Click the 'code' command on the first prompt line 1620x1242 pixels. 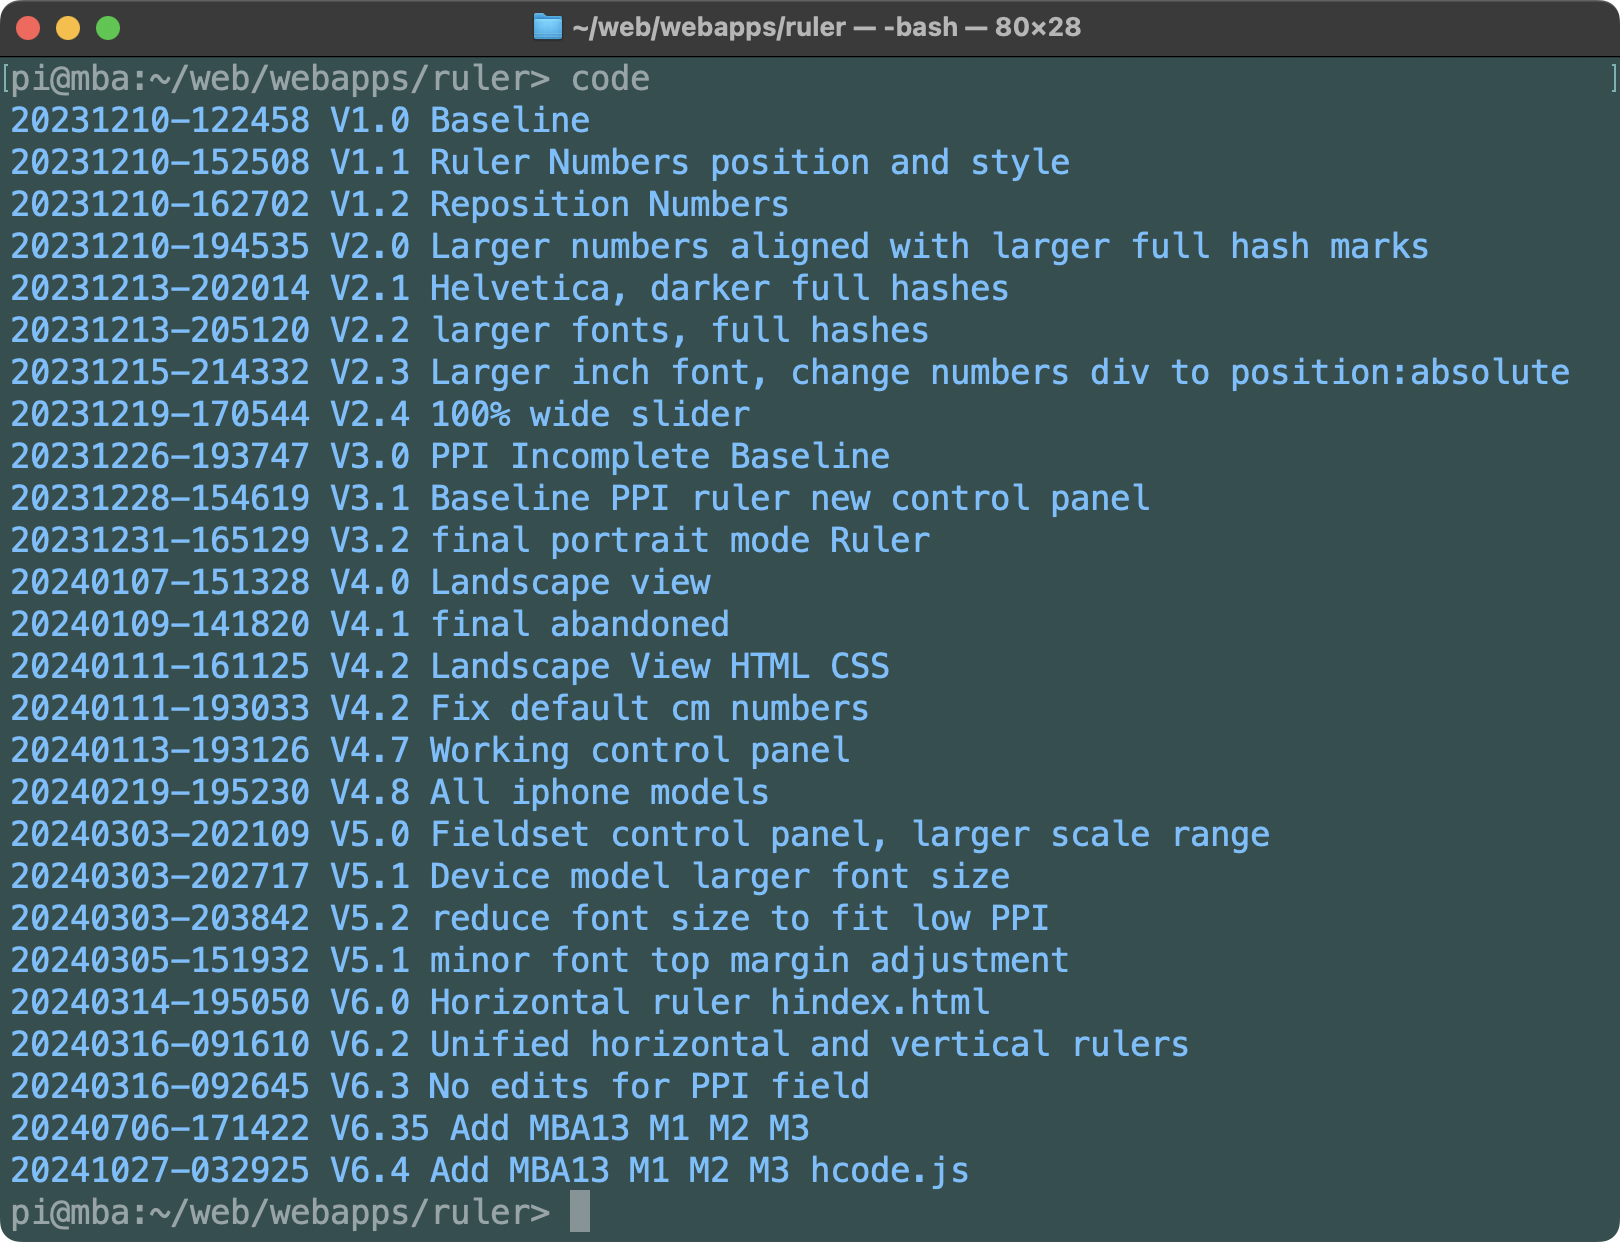610,78
